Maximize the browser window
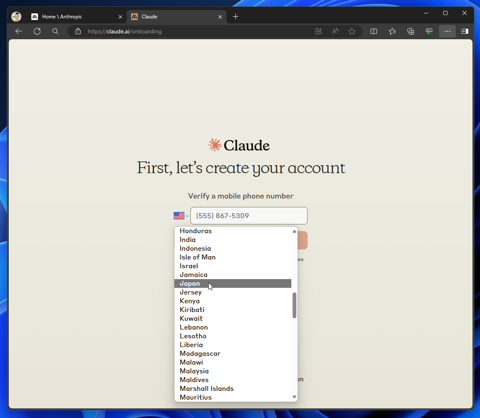 click(445, 13)
